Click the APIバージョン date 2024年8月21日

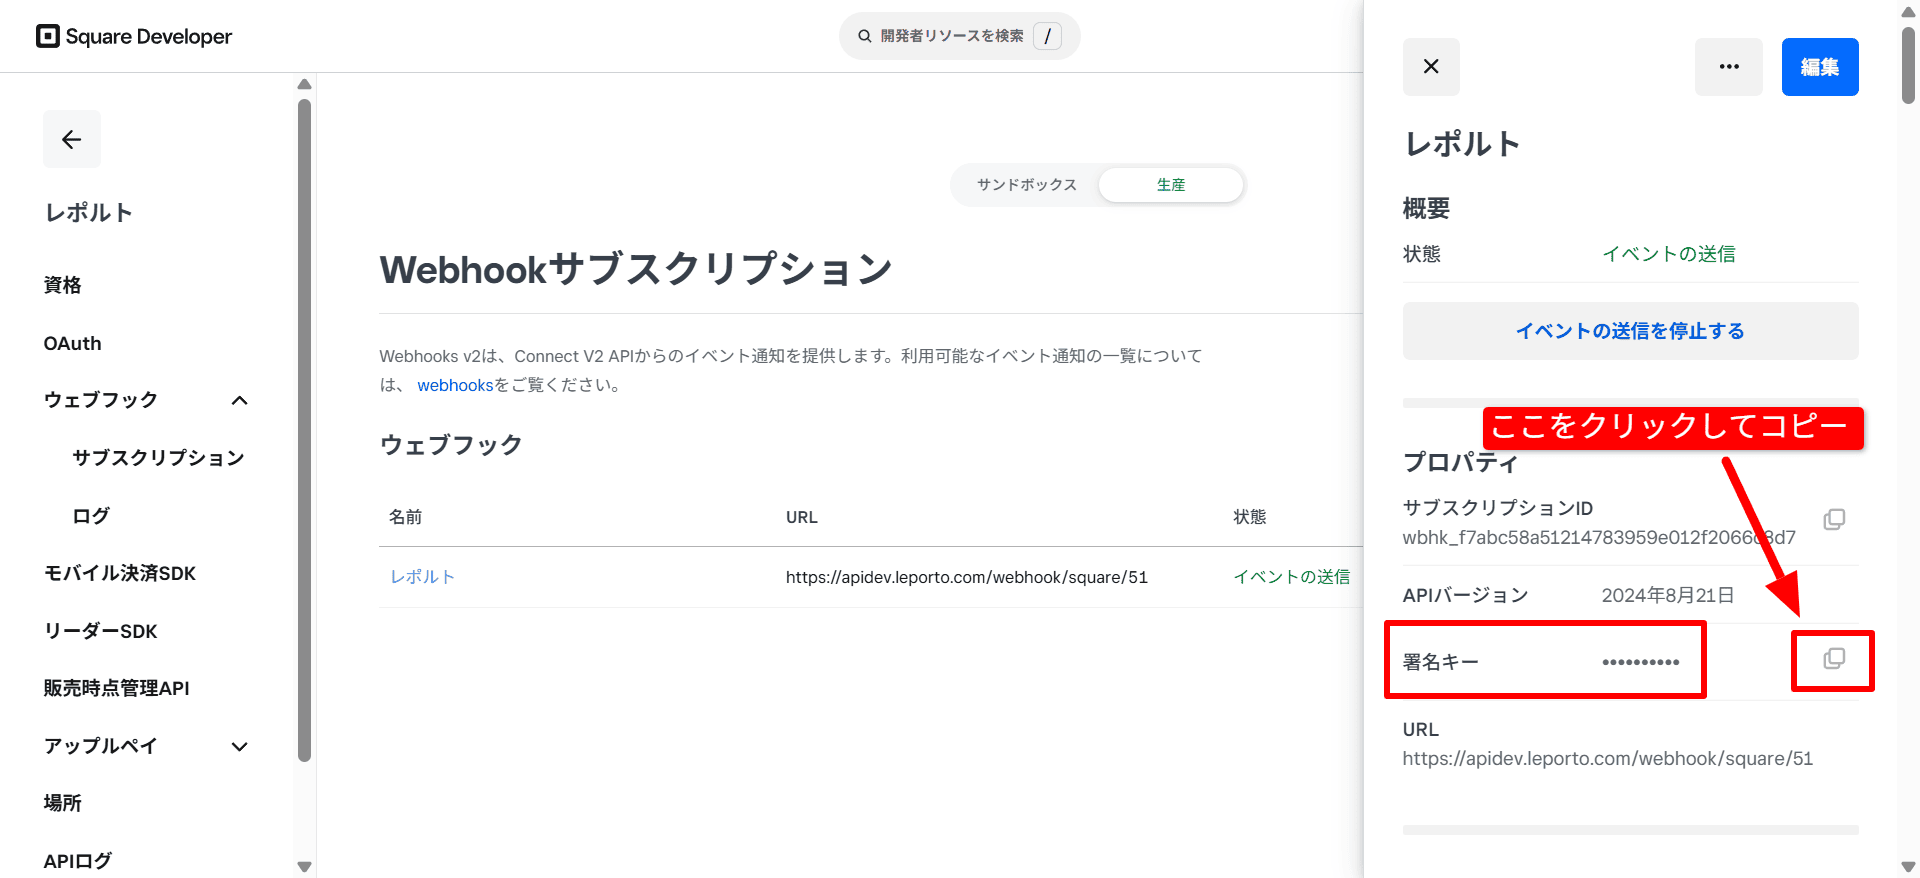1667,595
